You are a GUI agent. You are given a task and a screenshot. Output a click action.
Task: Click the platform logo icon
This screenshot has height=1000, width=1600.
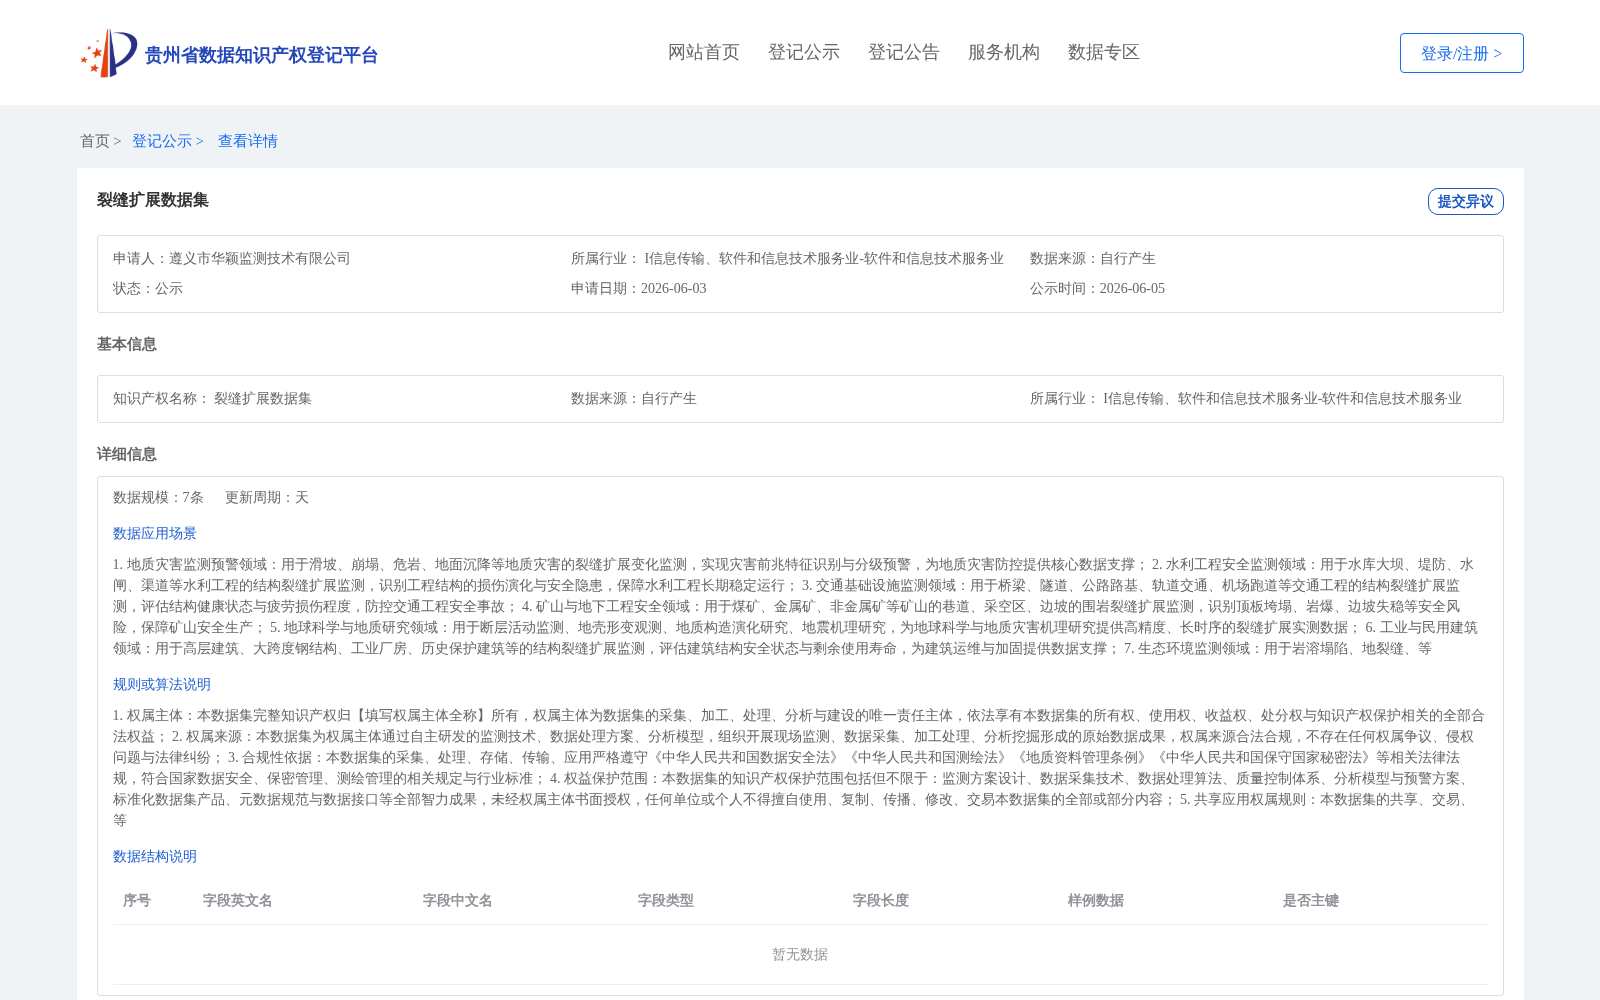pos(109,53)
